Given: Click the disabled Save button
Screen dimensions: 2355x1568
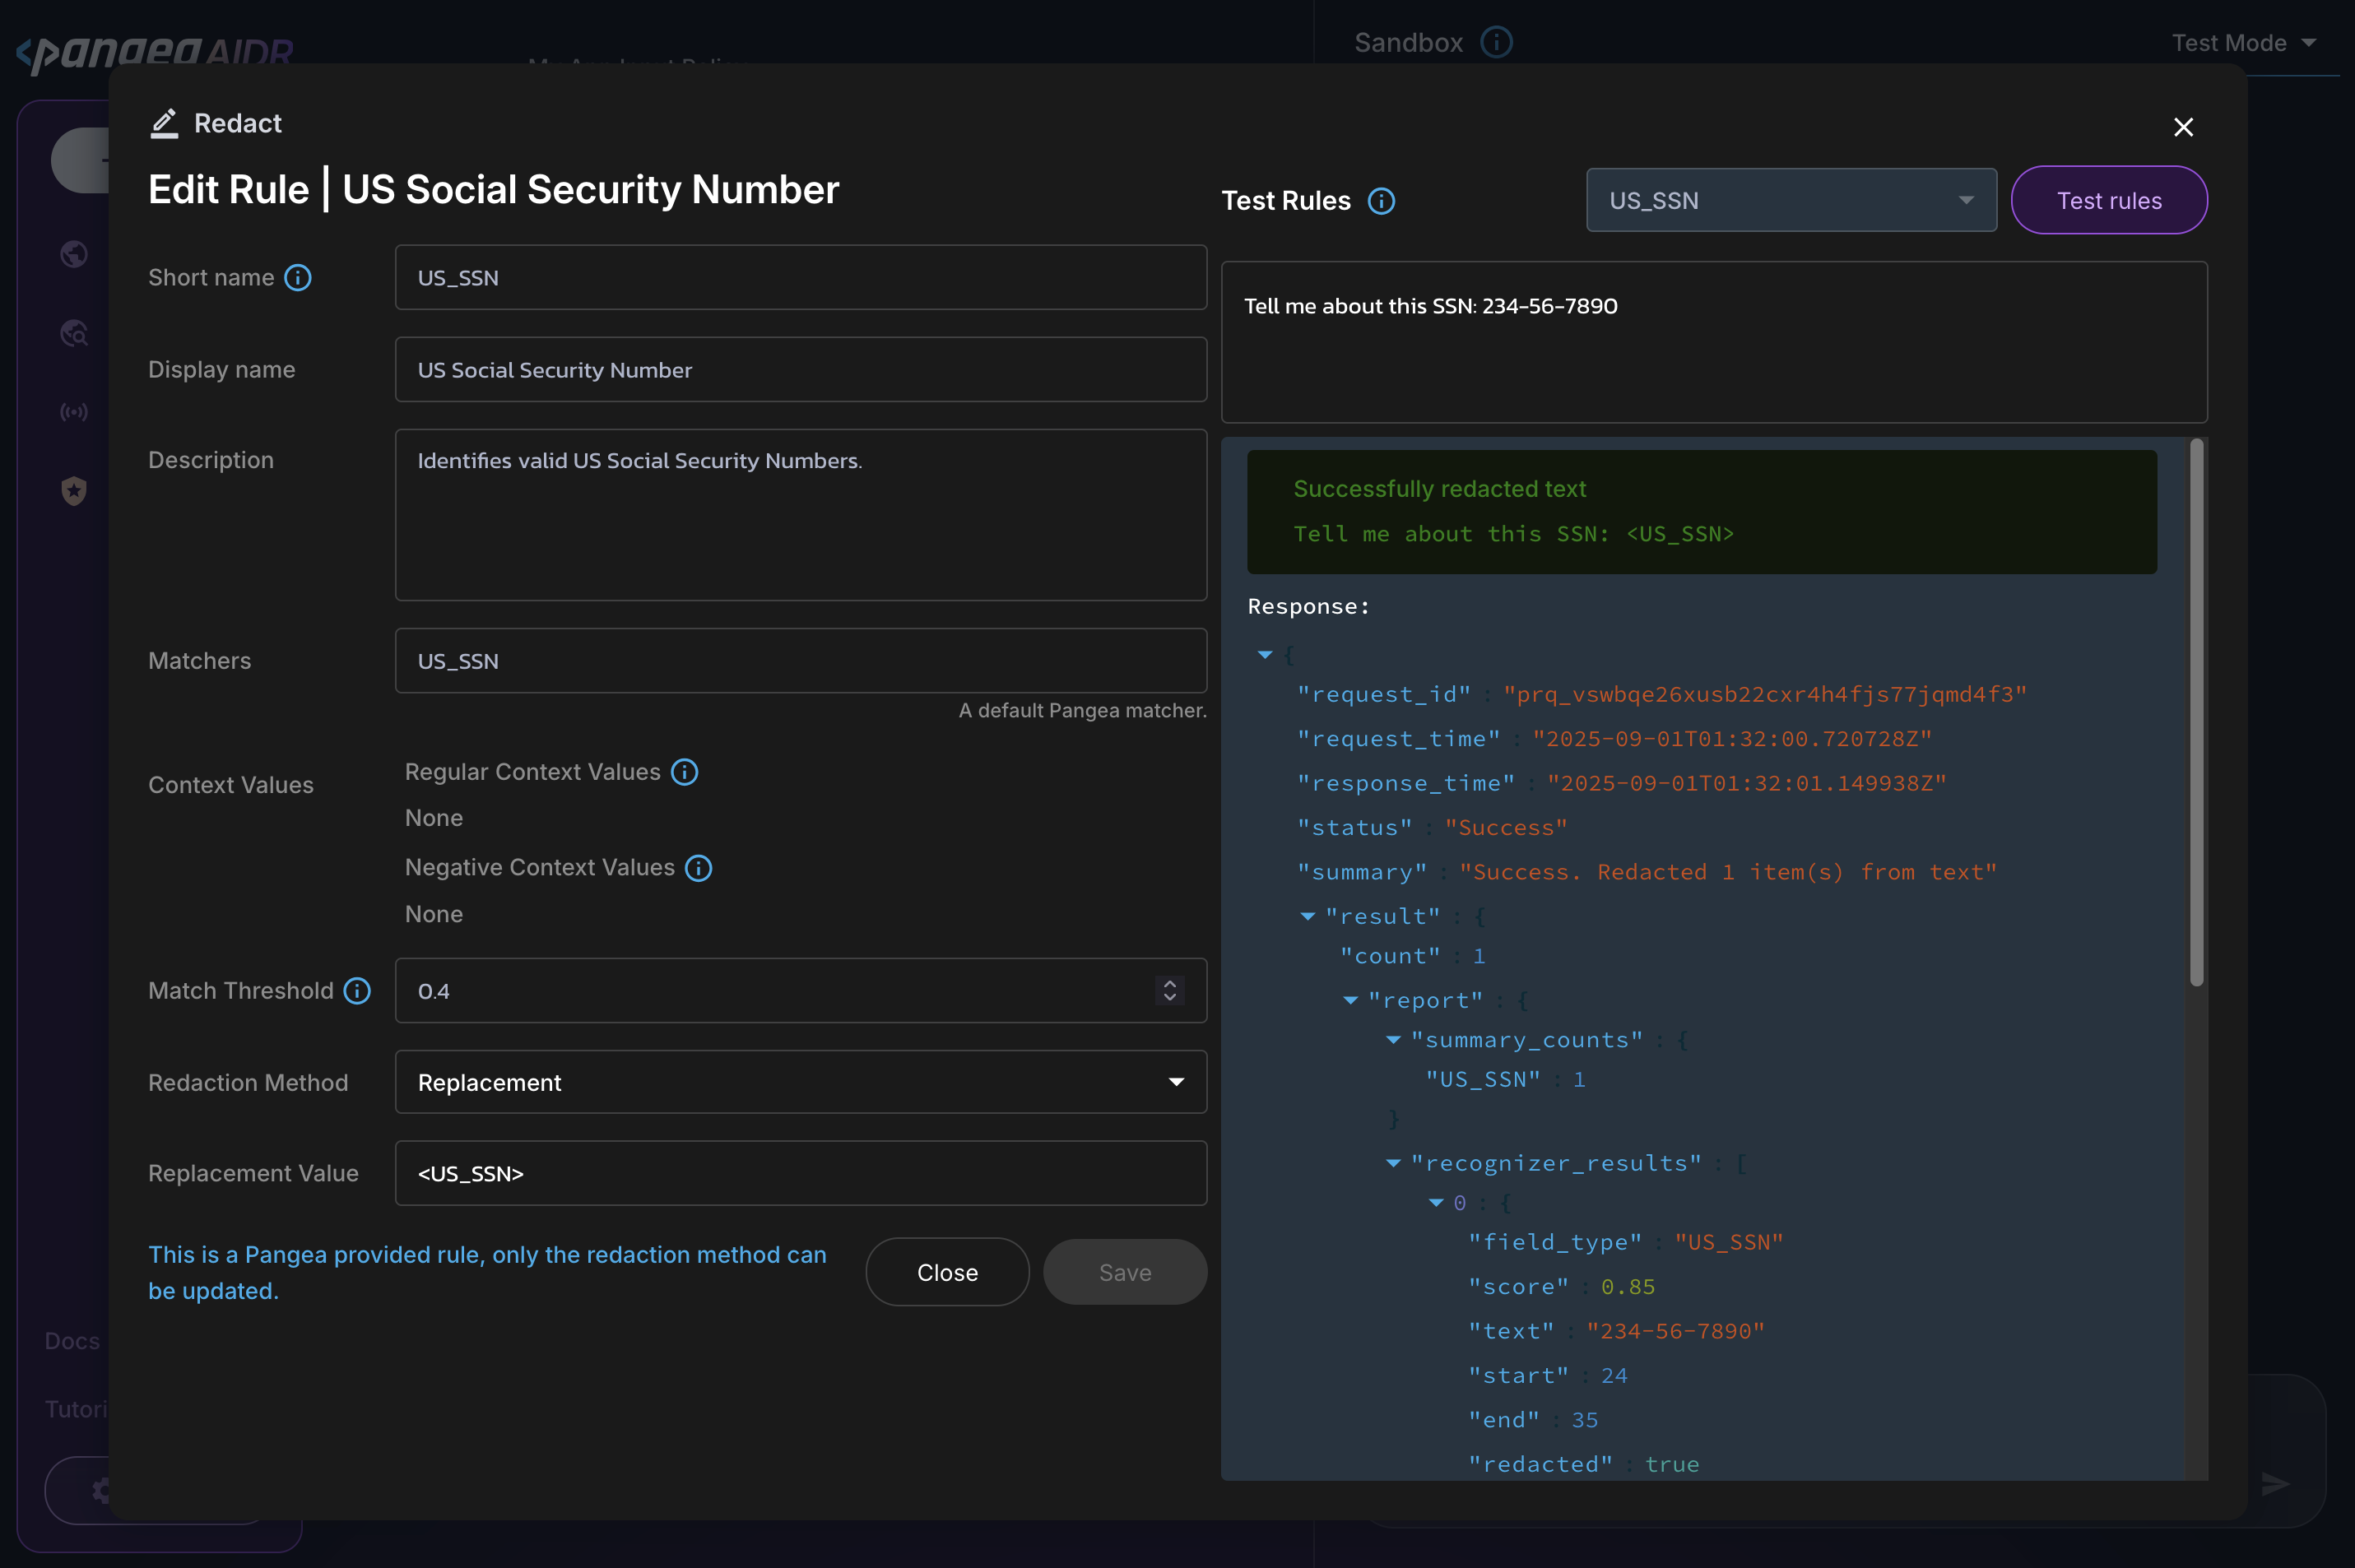Looking at the screenshot, I should click(x=1125, y=1273).
